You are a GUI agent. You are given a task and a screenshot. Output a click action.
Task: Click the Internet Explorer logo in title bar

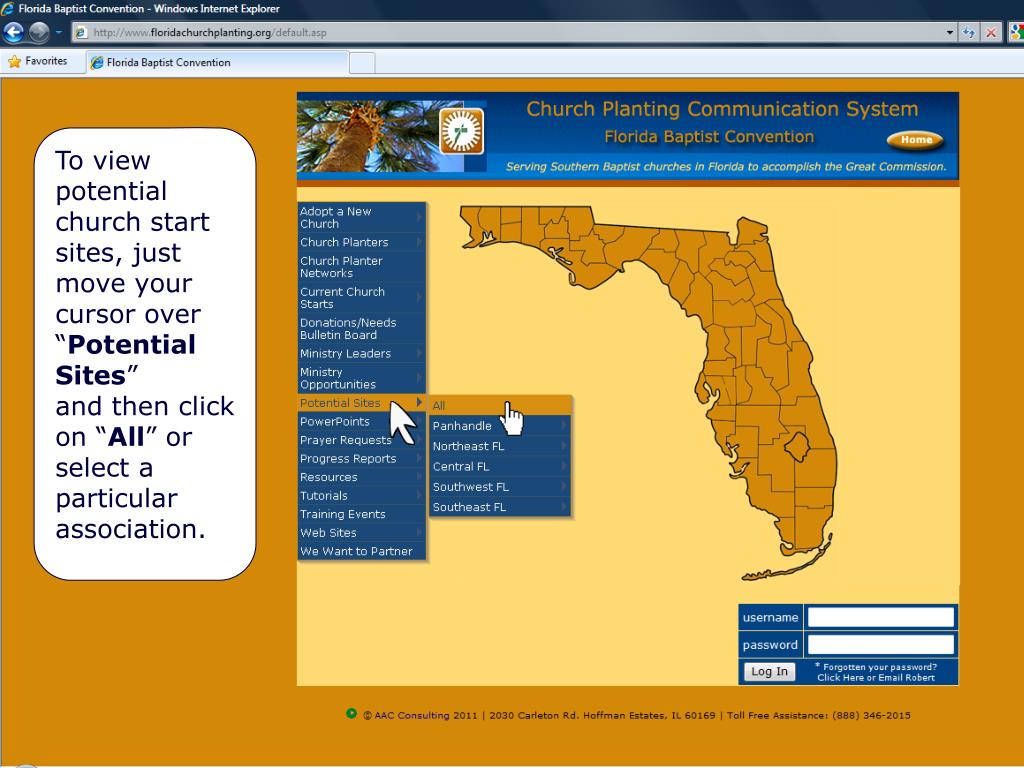pos(8,8)
